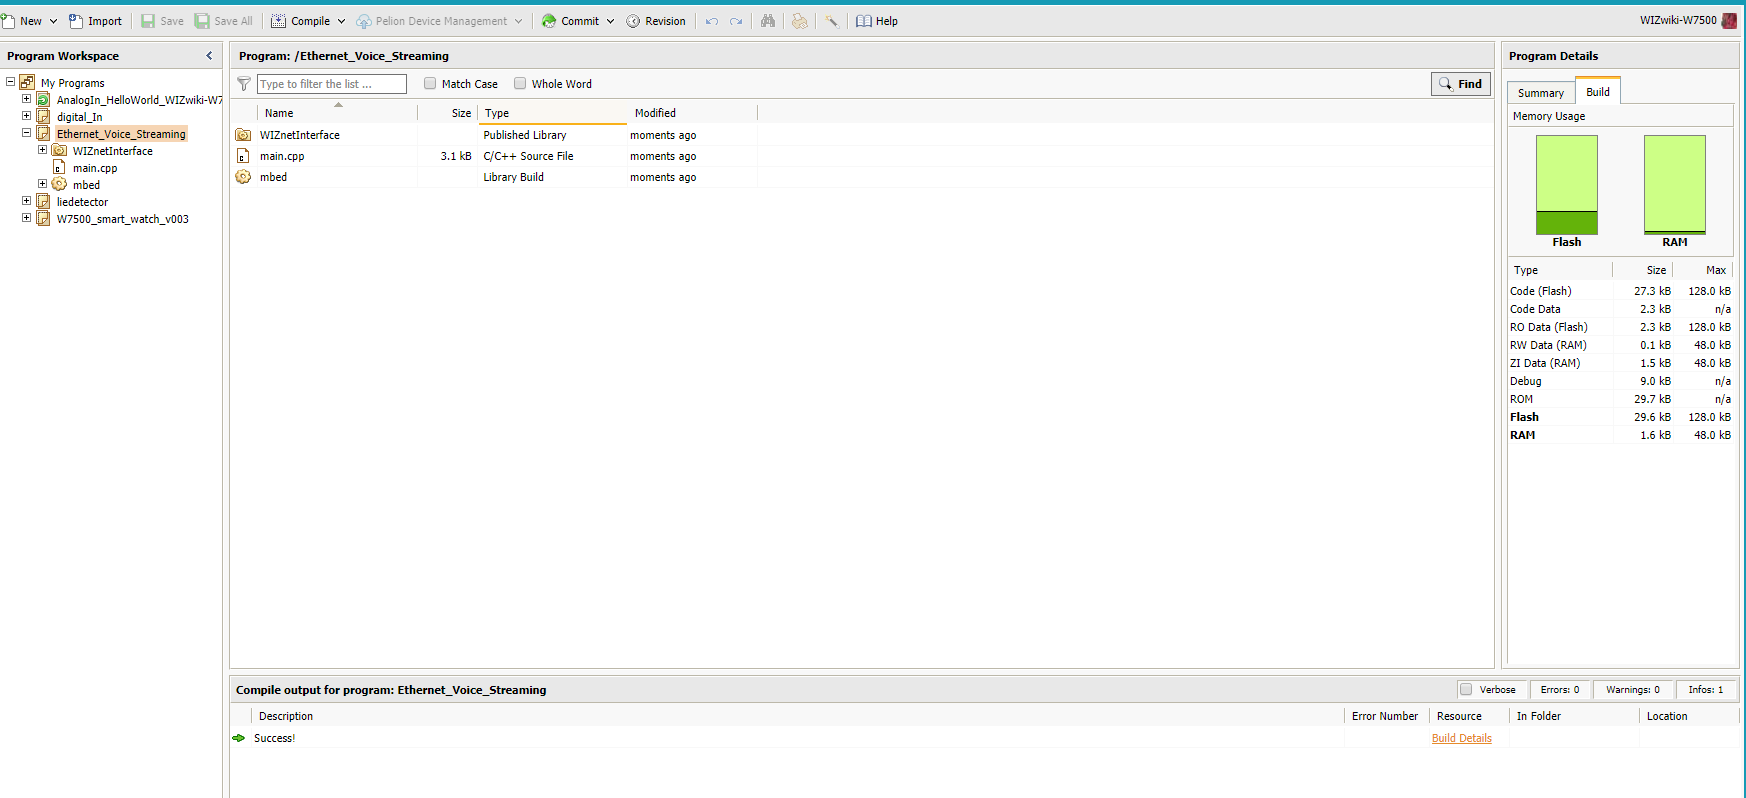Collapse the Program Workspace panel chevron

pyautogui.click(x=209, y=56)
